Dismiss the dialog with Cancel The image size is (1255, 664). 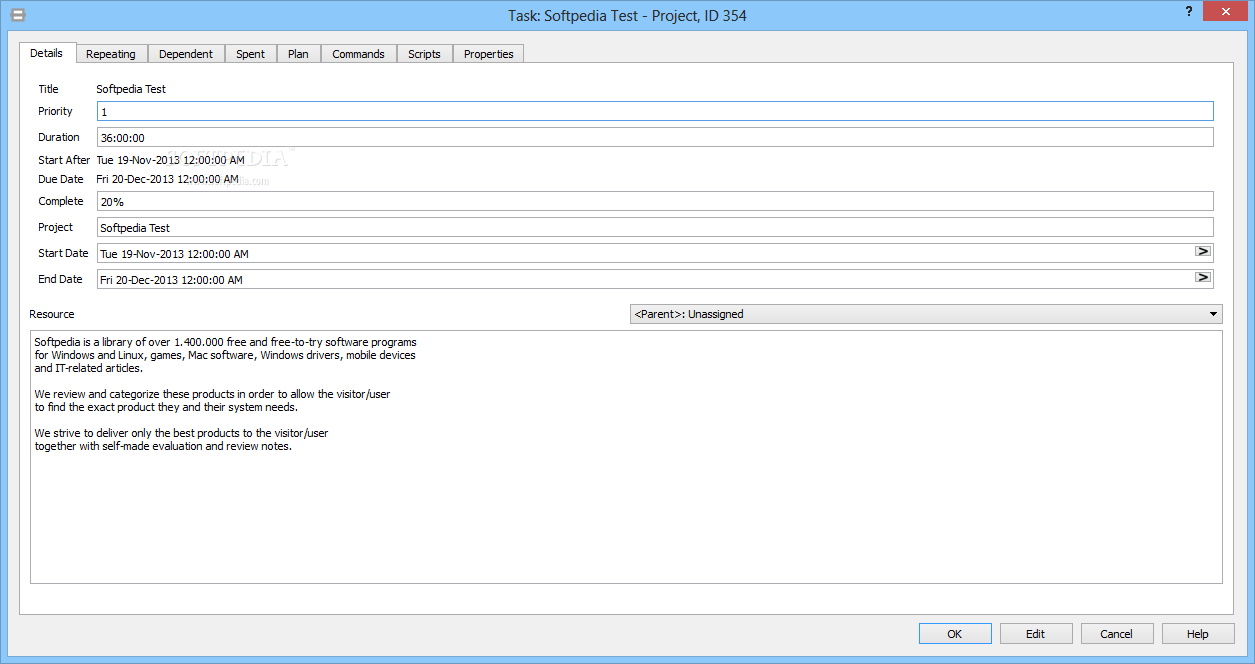click(x=1117, y=634)
